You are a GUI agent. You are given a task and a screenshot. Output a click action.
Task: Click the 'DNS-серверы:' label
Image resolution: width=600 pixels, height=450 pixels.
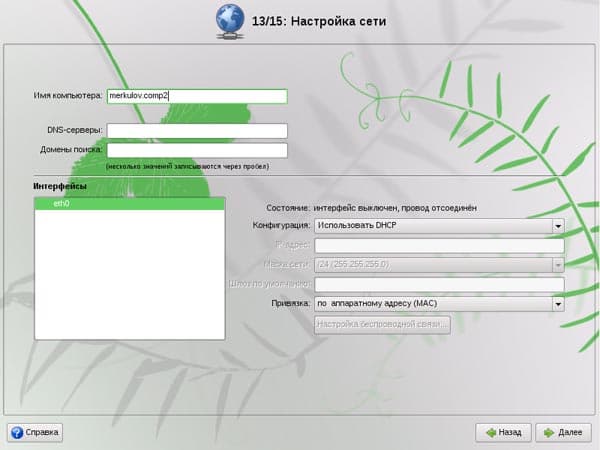pos(75,130)
